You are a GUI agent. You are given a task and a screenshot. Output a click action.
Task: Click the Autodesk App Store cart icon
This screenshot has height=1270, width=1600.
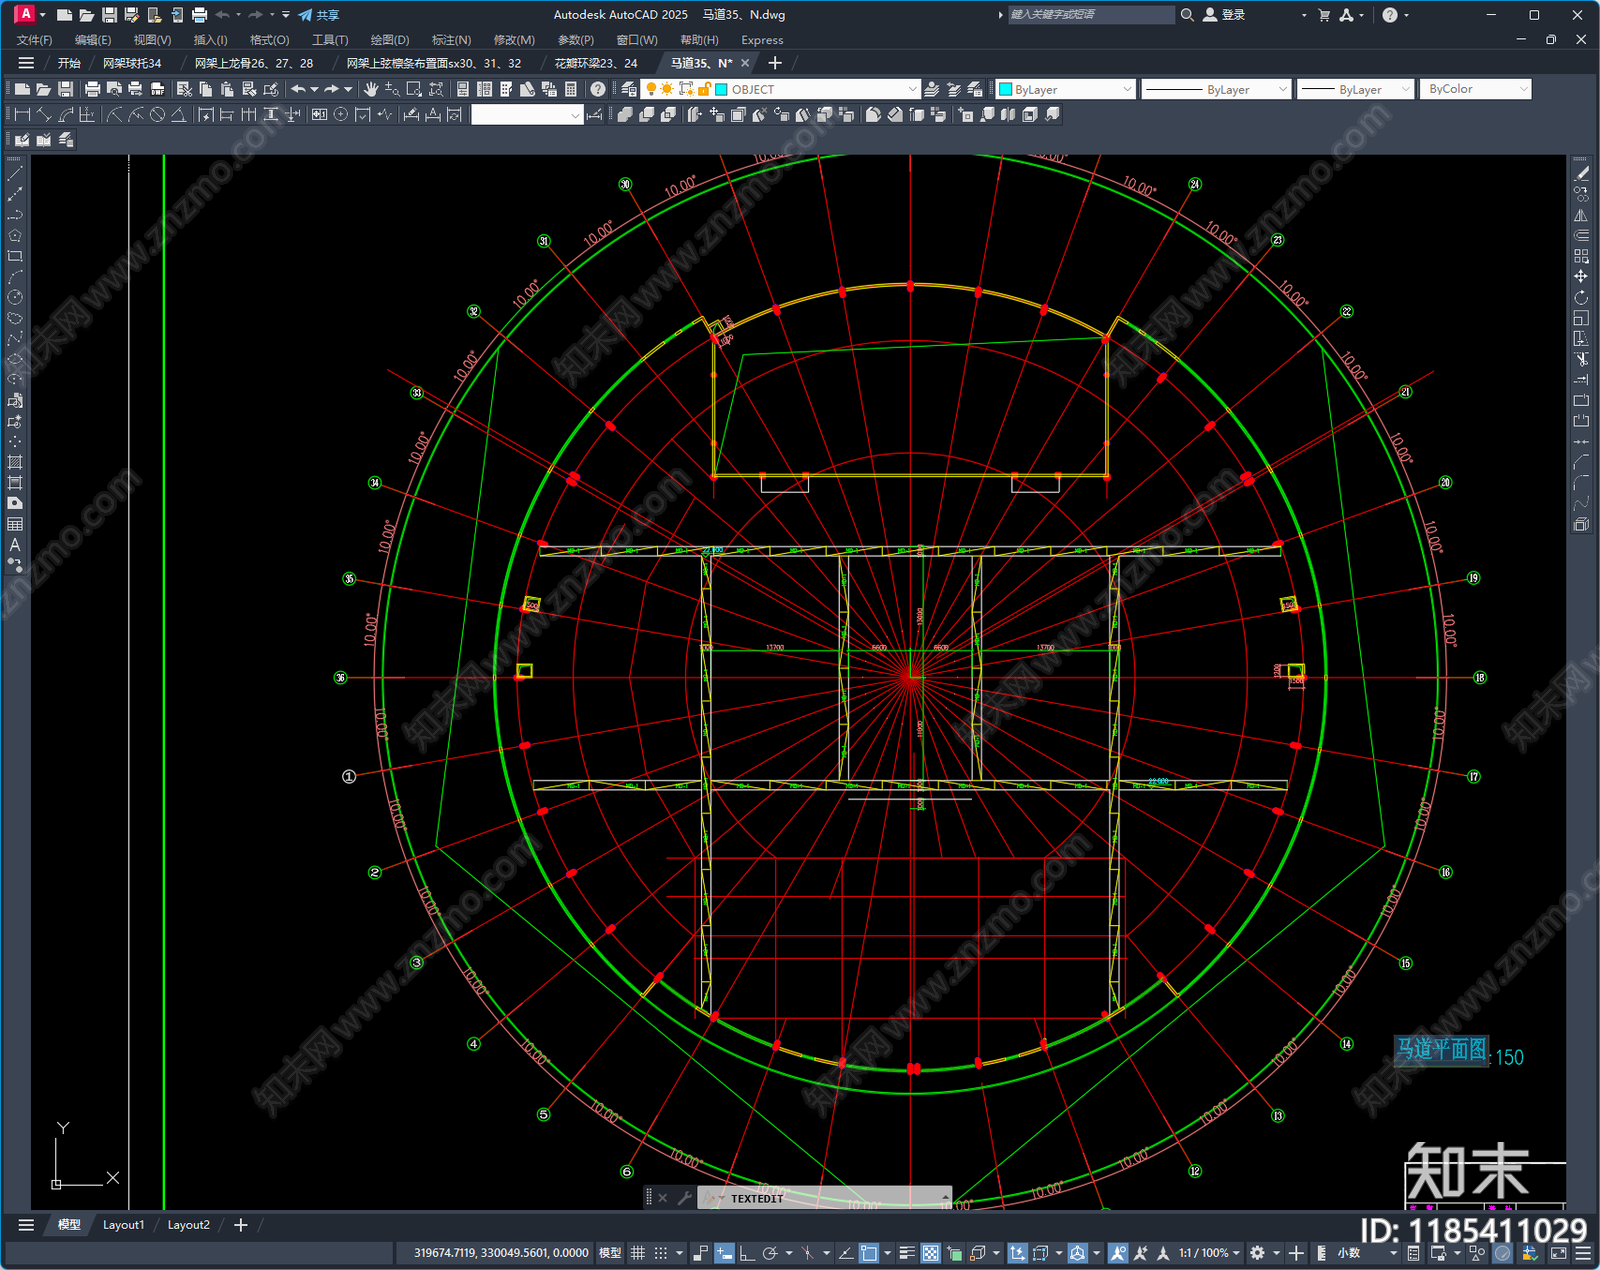coord(1324,15)
